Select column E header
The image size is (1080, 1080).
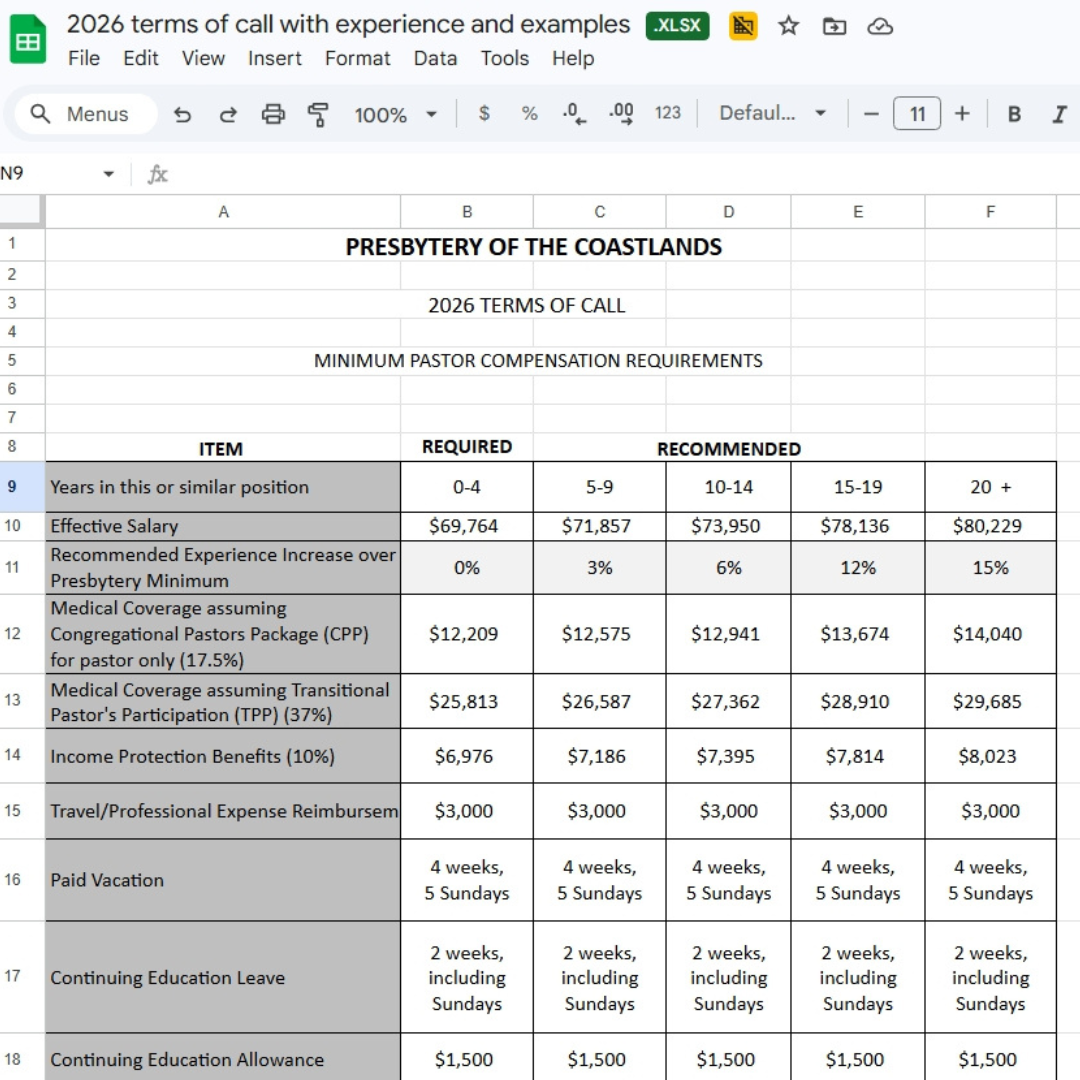click(858, 211)
